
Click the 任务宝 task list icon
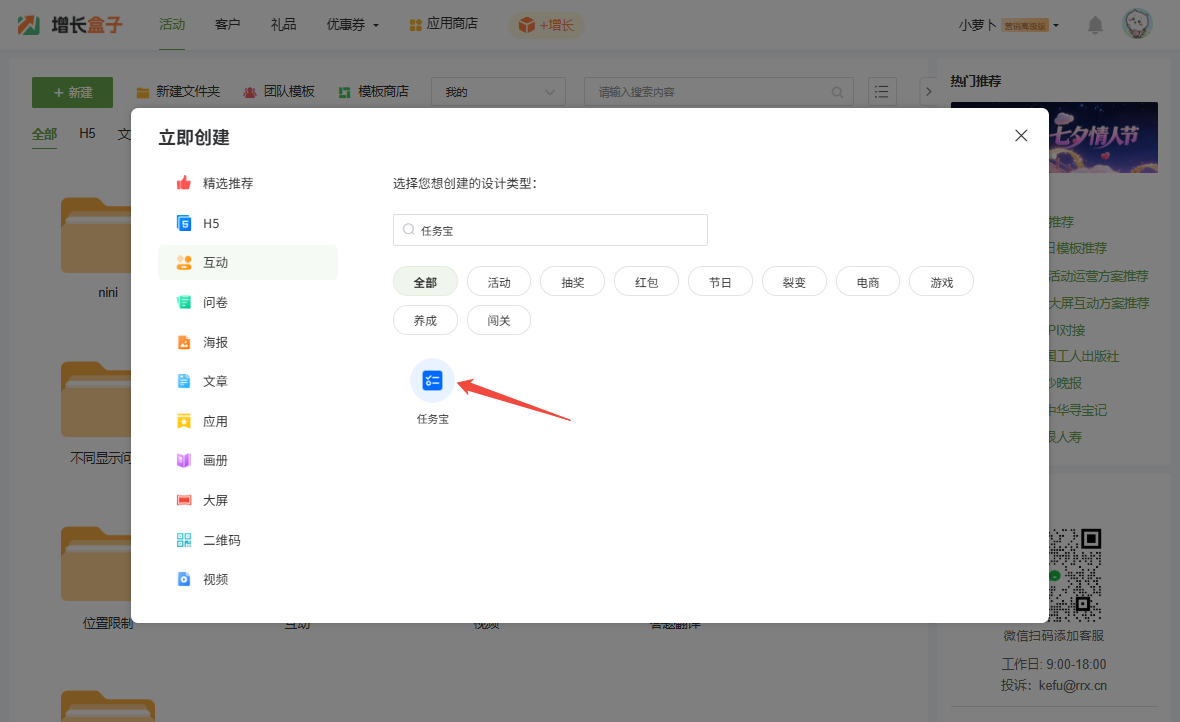432,380
